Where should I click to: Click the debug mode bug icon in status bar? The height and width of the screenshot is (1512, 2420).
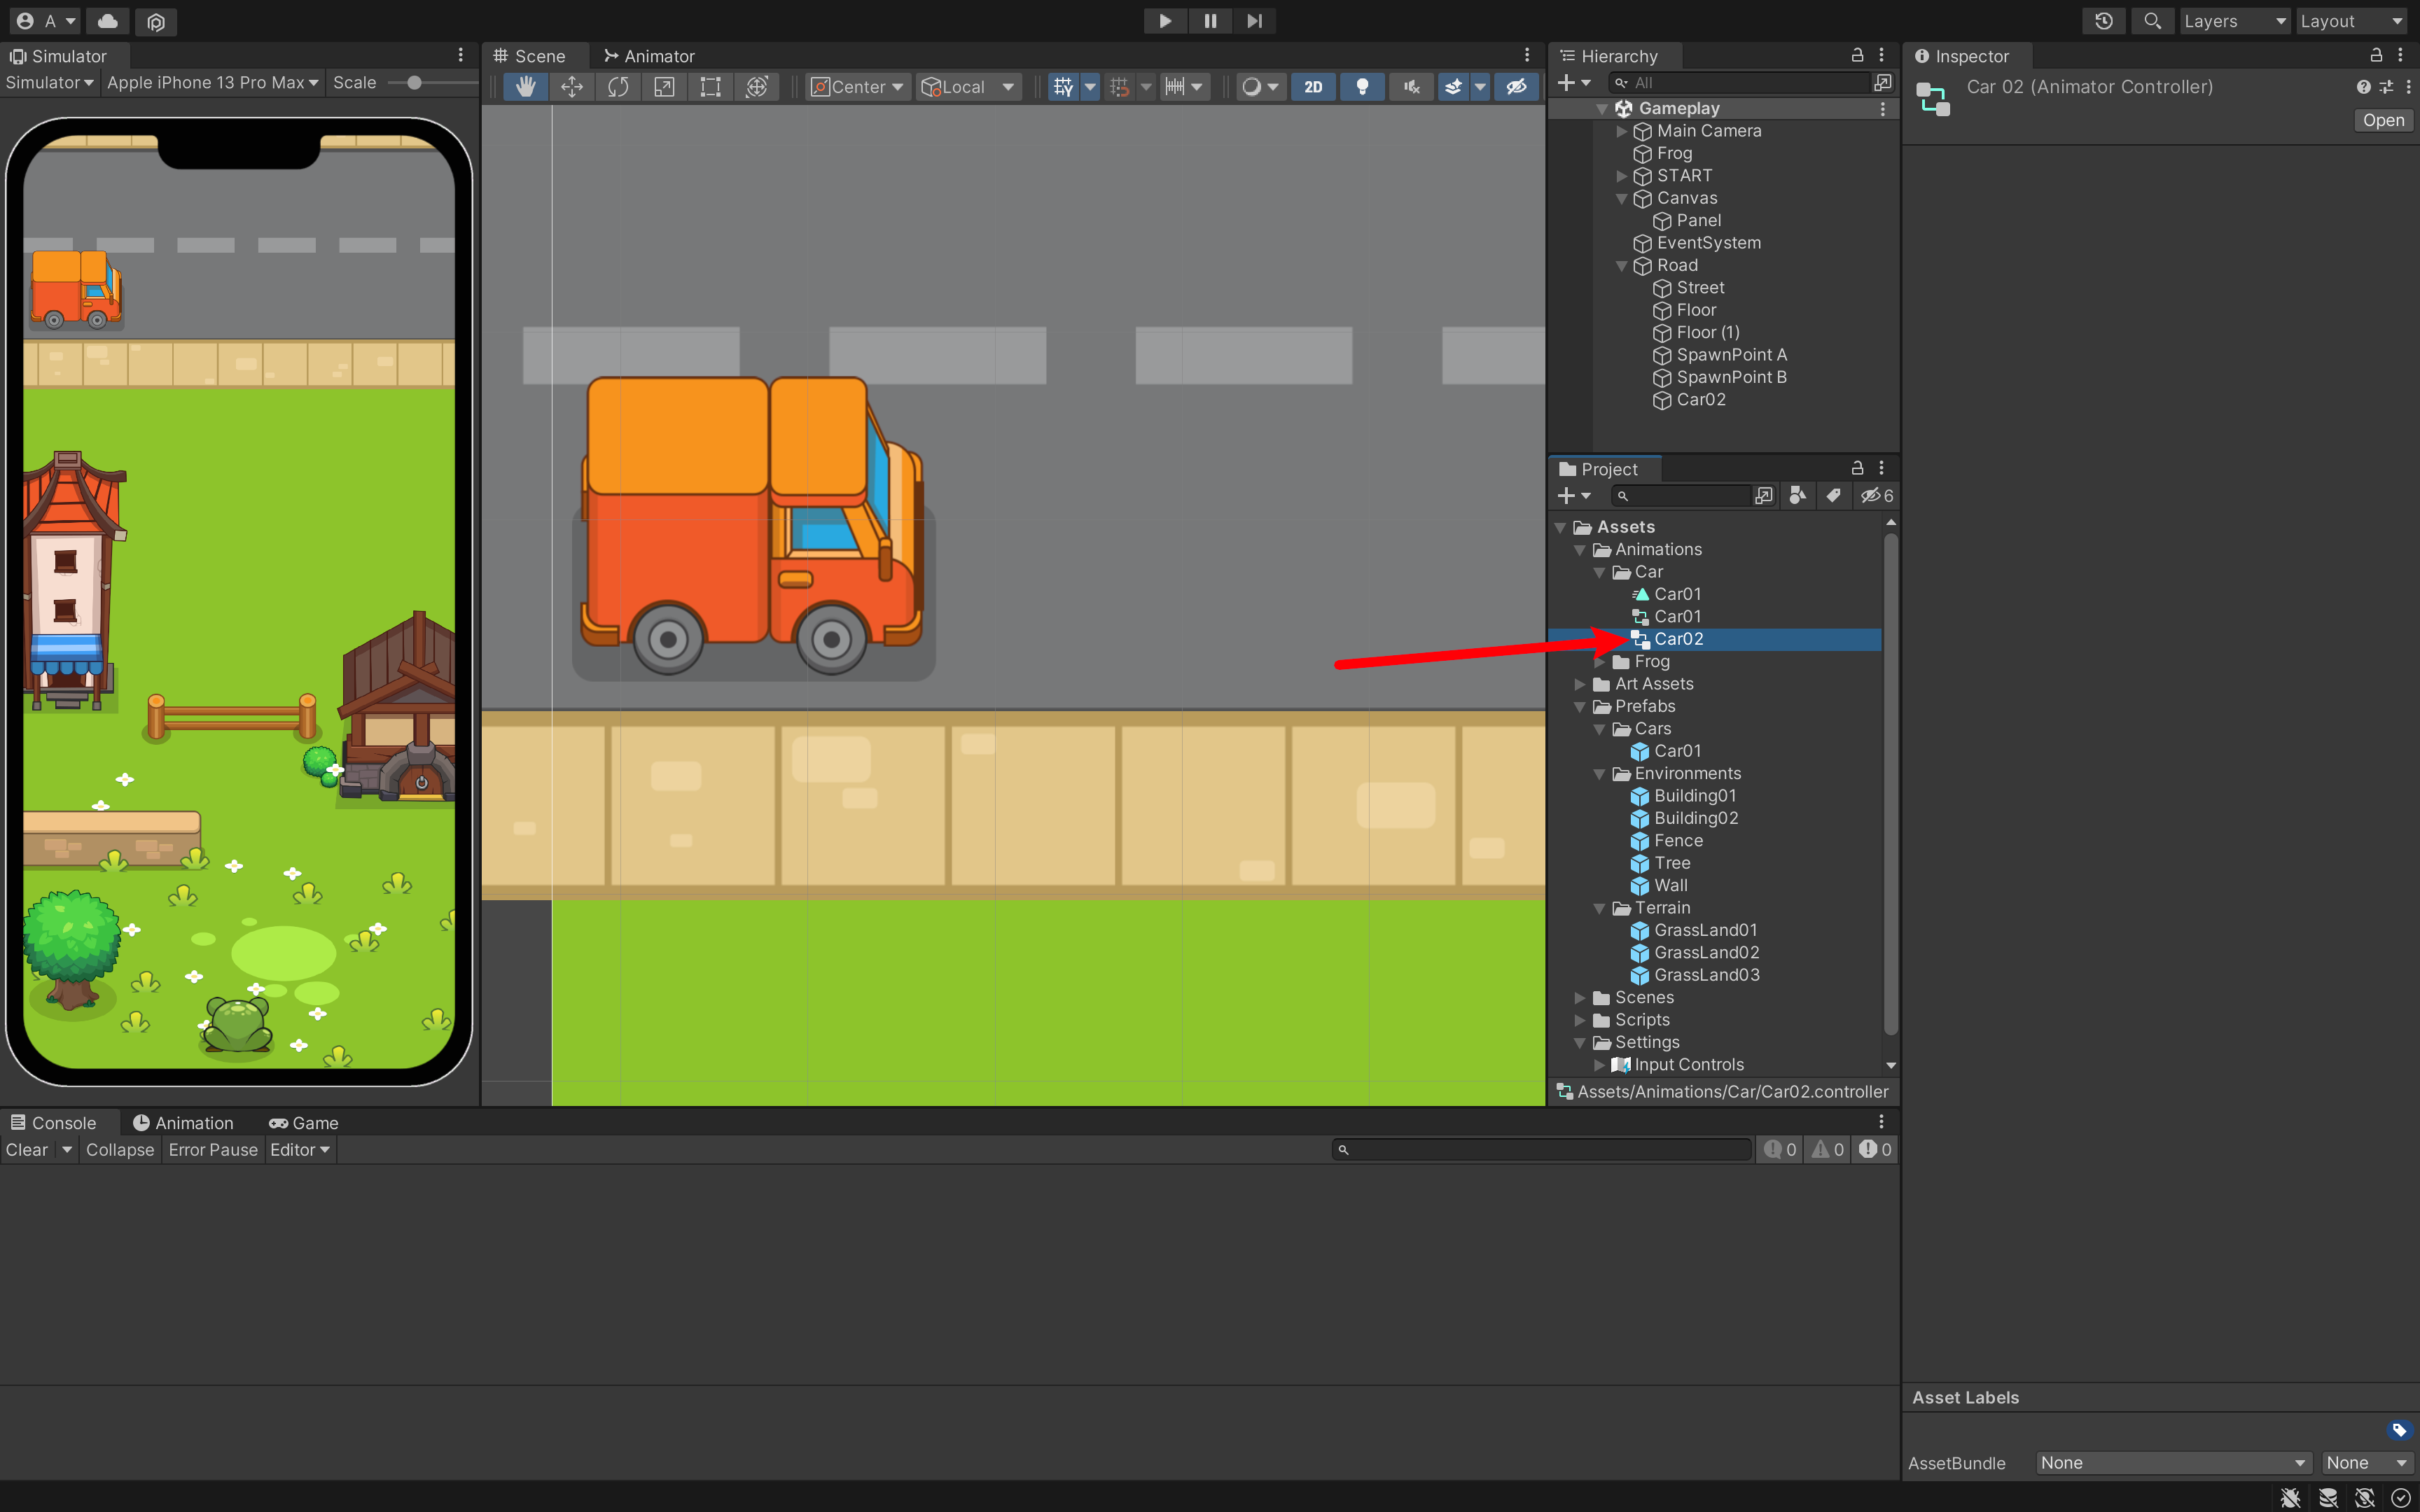point(2290,1497)
